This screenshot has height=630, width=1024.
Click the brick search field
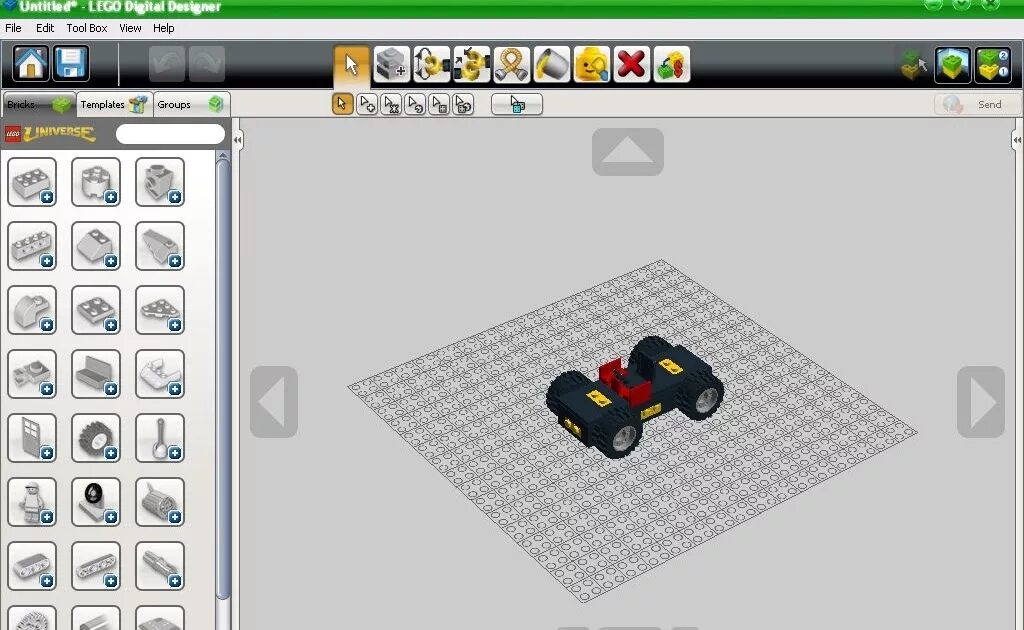(170, 134)
